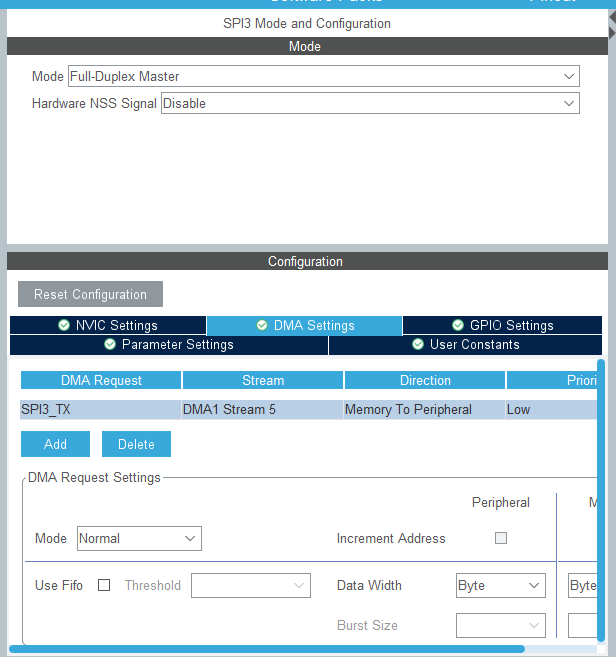Click the Priority column header
Viewport: 616px width, 657px height.
pyautogui.click(x=552, y=380)
